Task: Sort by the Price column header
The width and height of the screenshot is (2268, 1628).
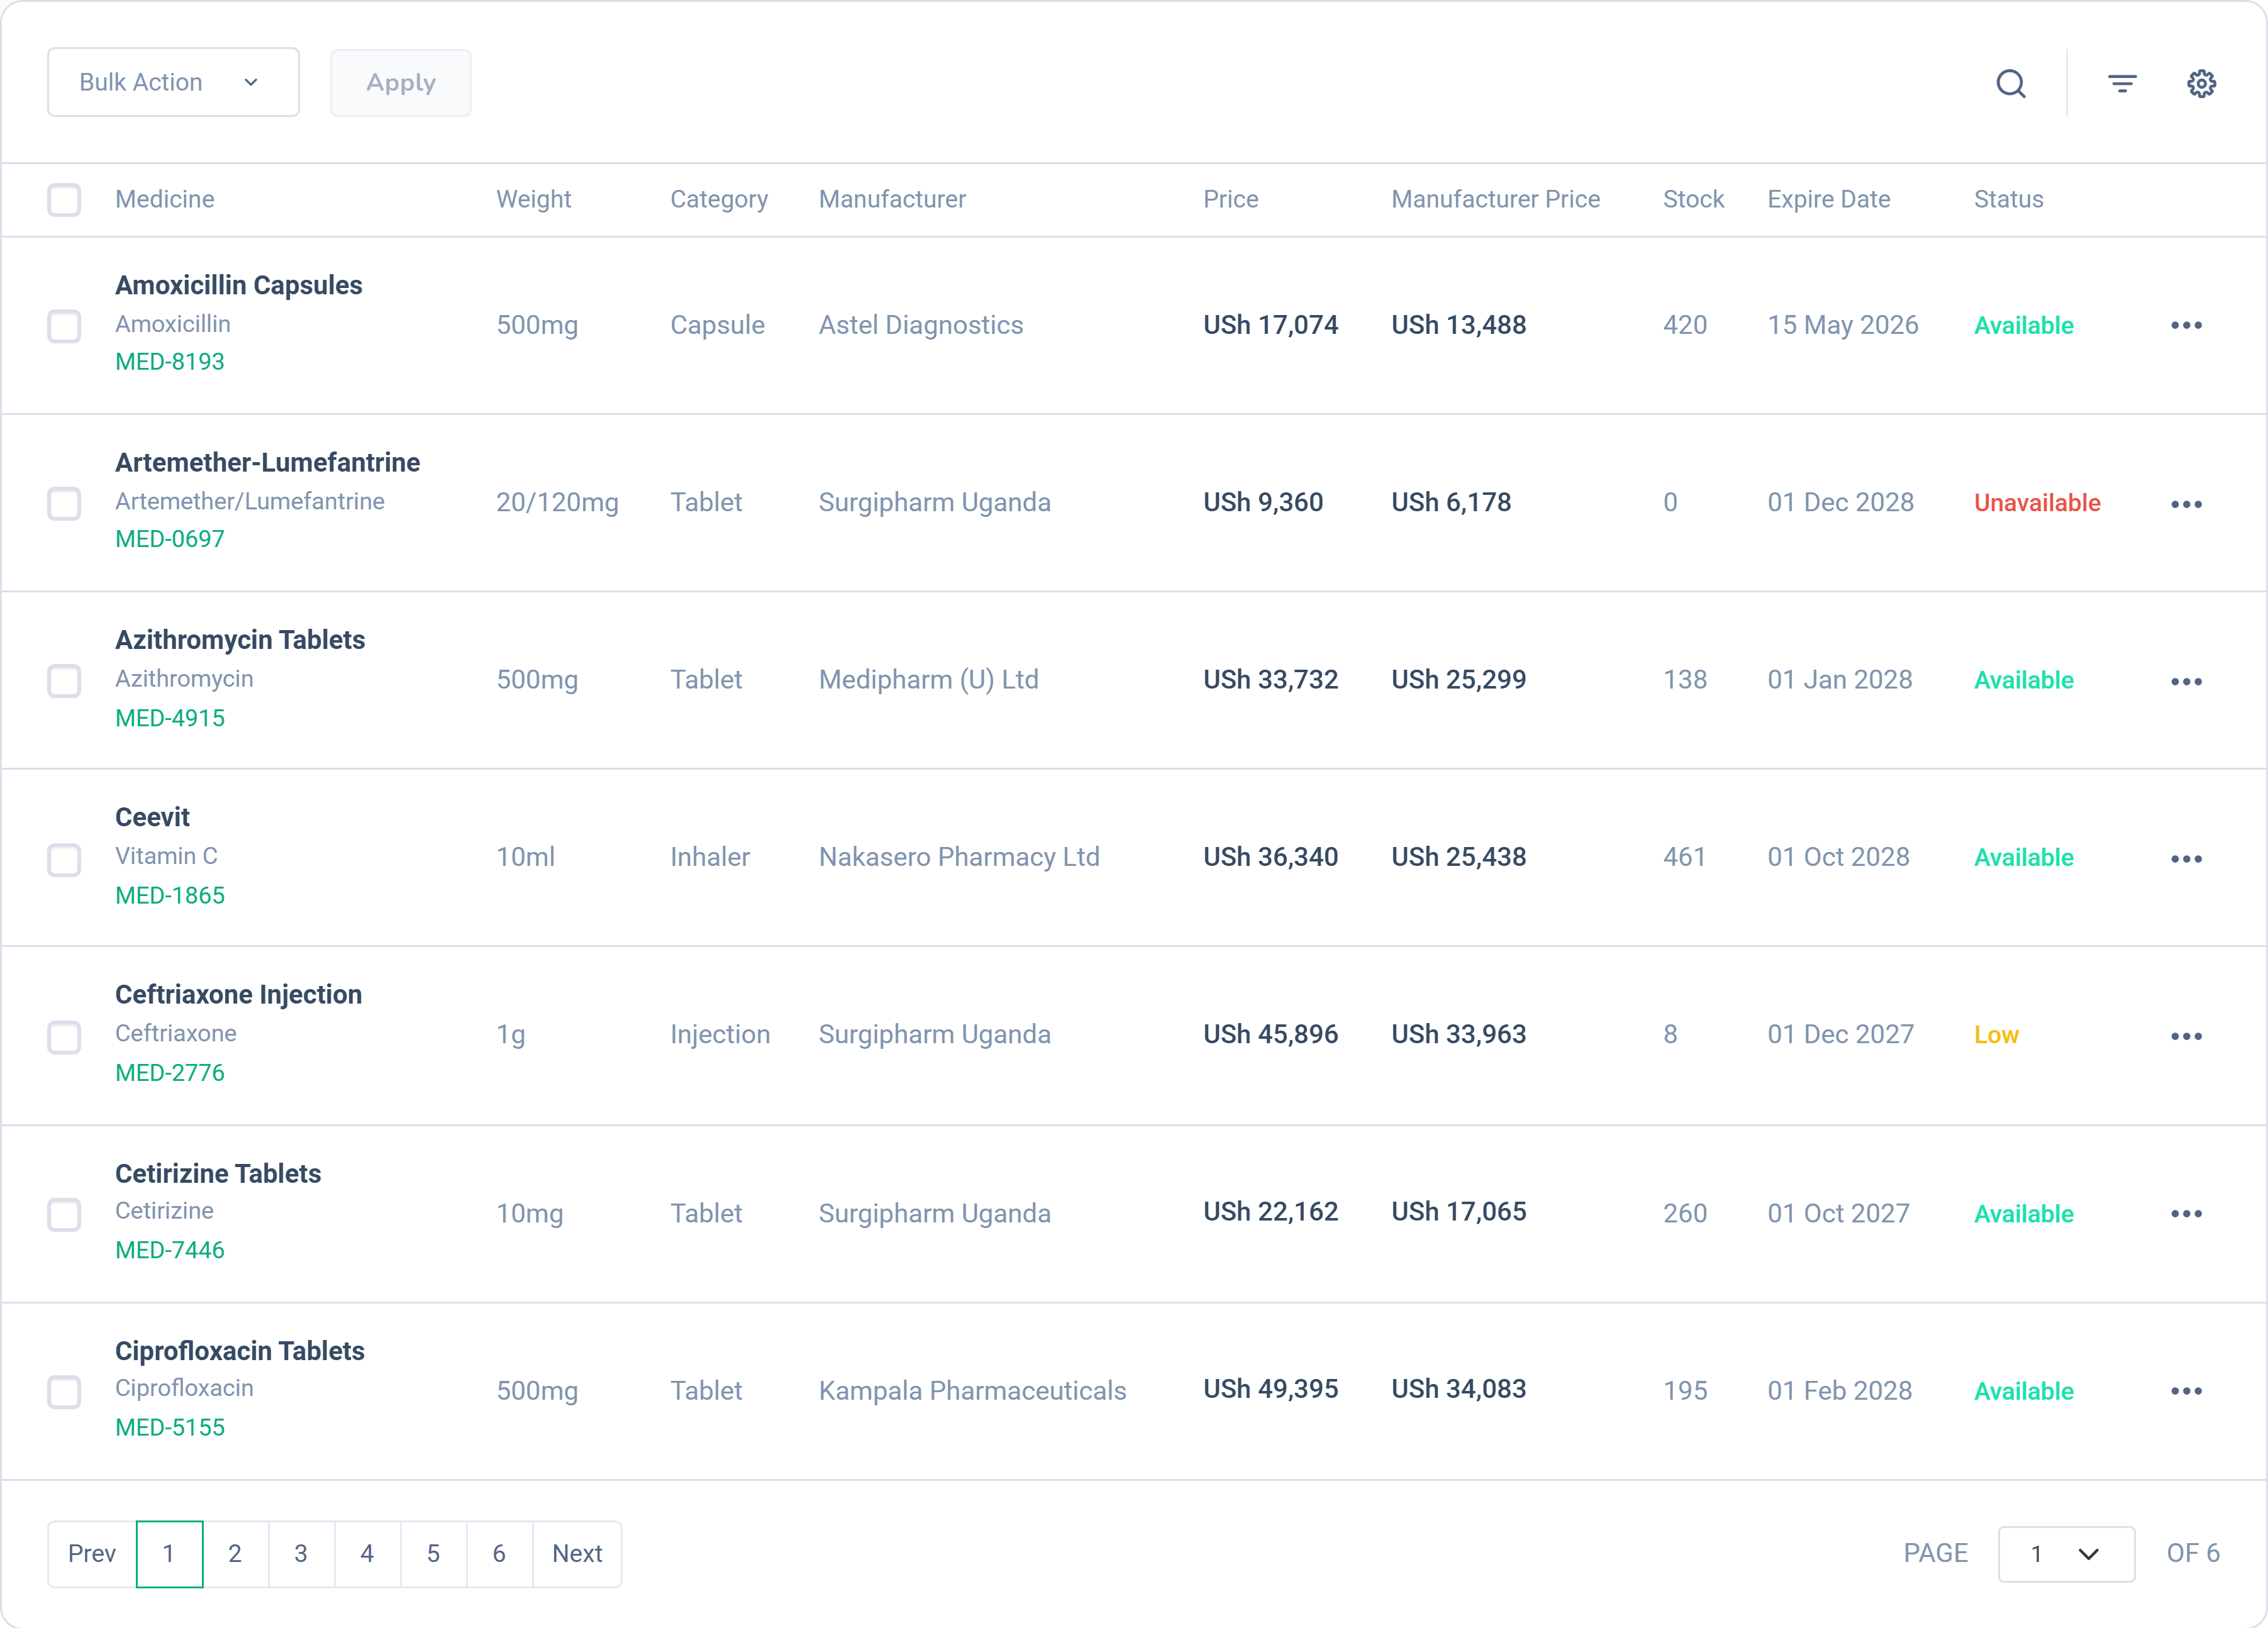Action: click(x=1230, y=199)
